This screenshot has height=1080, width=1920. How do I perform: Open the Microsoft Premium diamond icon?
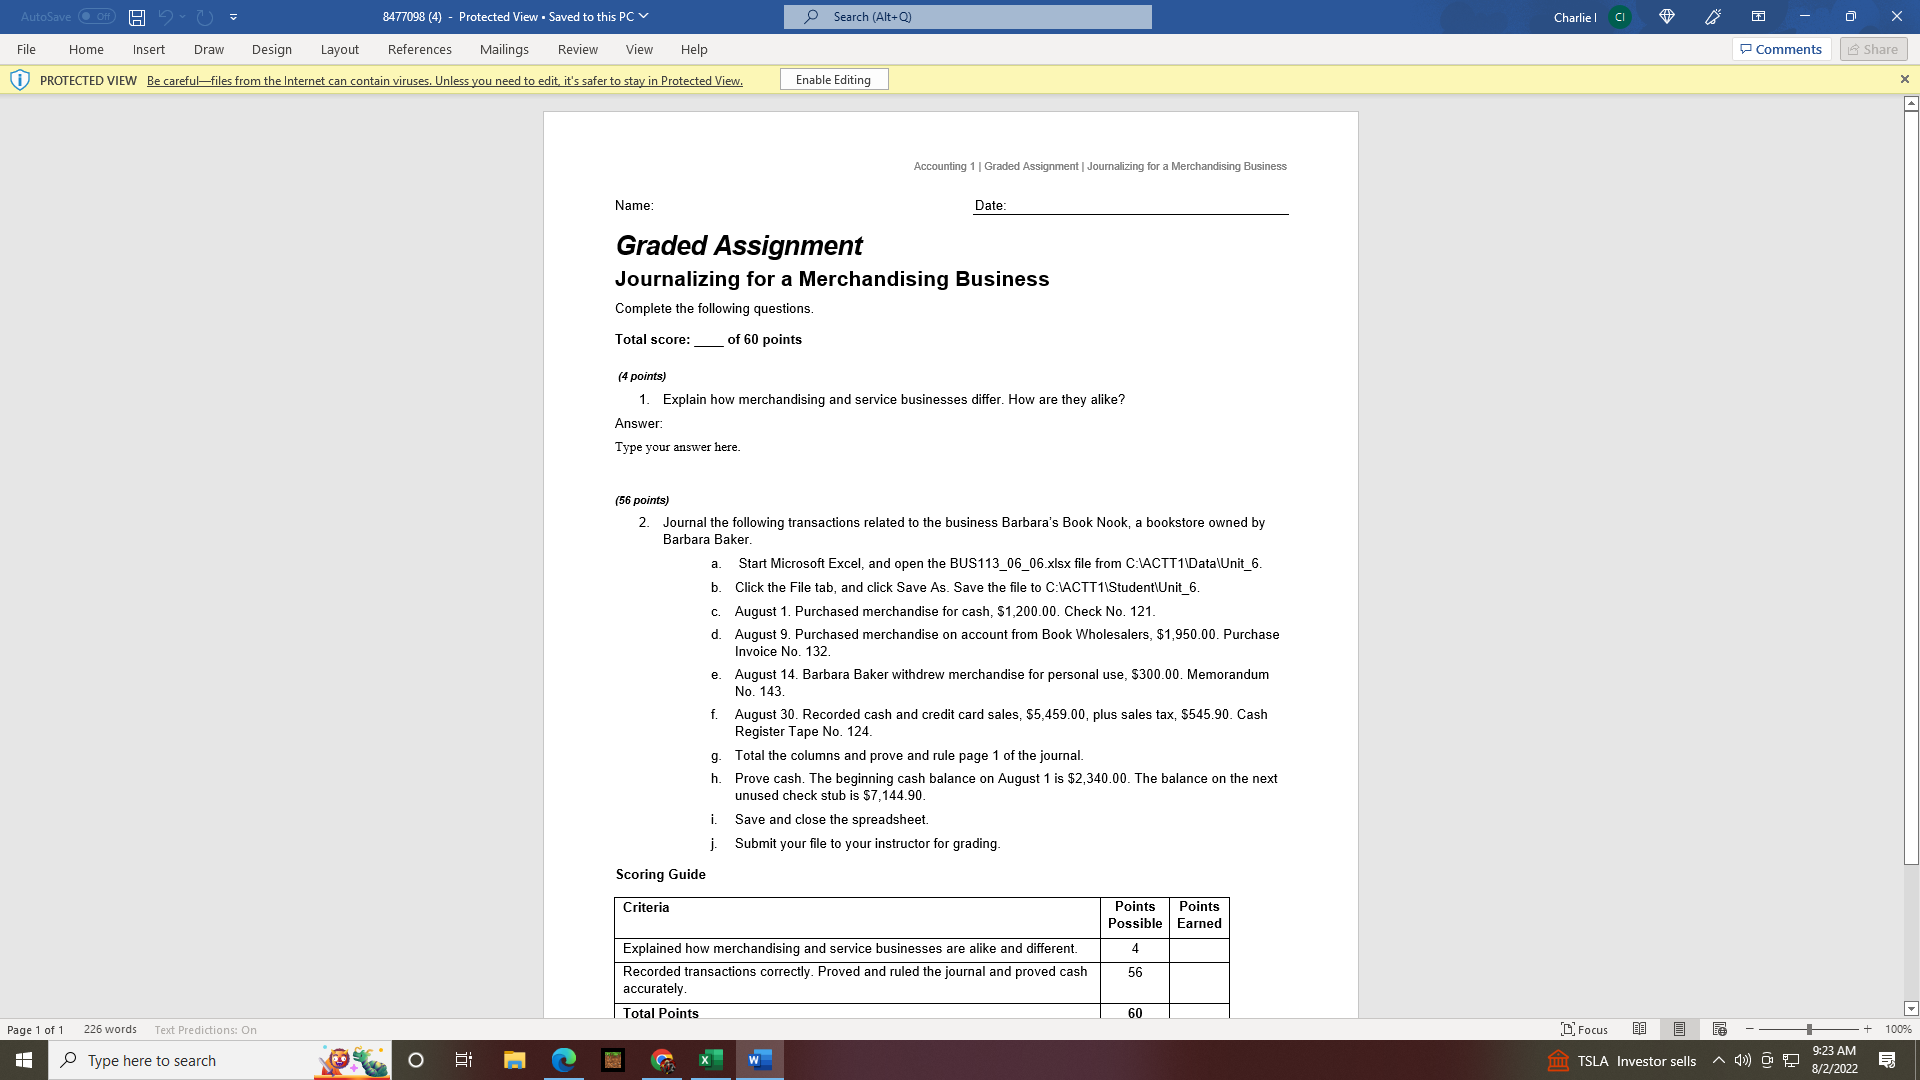coord(1667,17)
